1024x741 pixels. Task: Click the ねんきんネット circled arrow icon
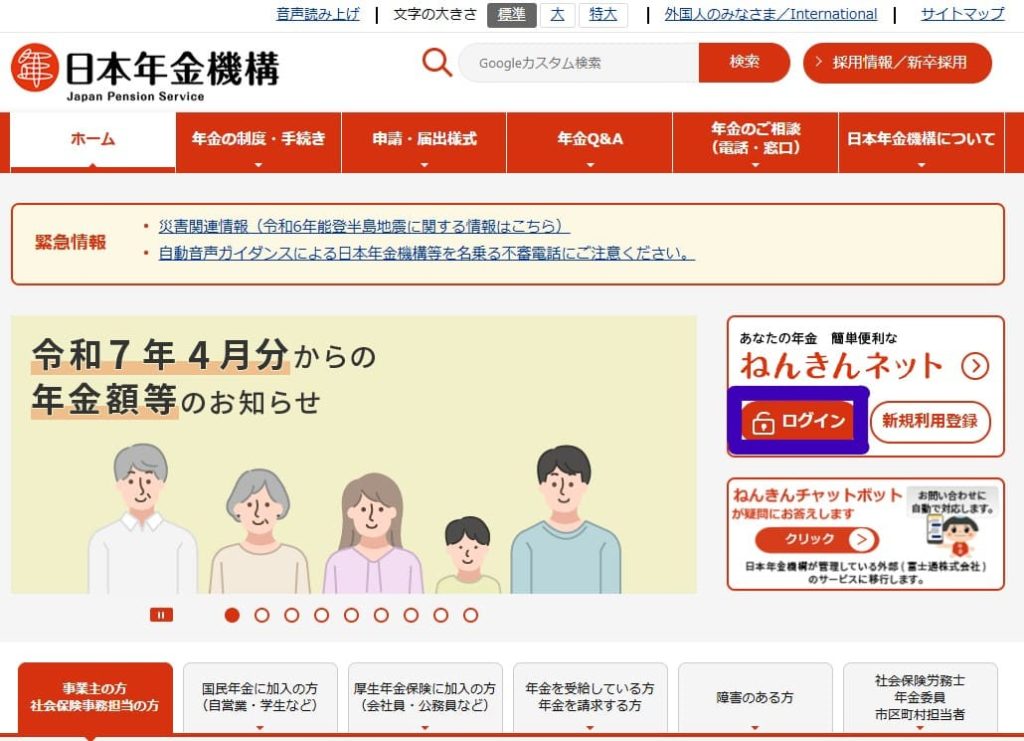[x=974, y=366]
